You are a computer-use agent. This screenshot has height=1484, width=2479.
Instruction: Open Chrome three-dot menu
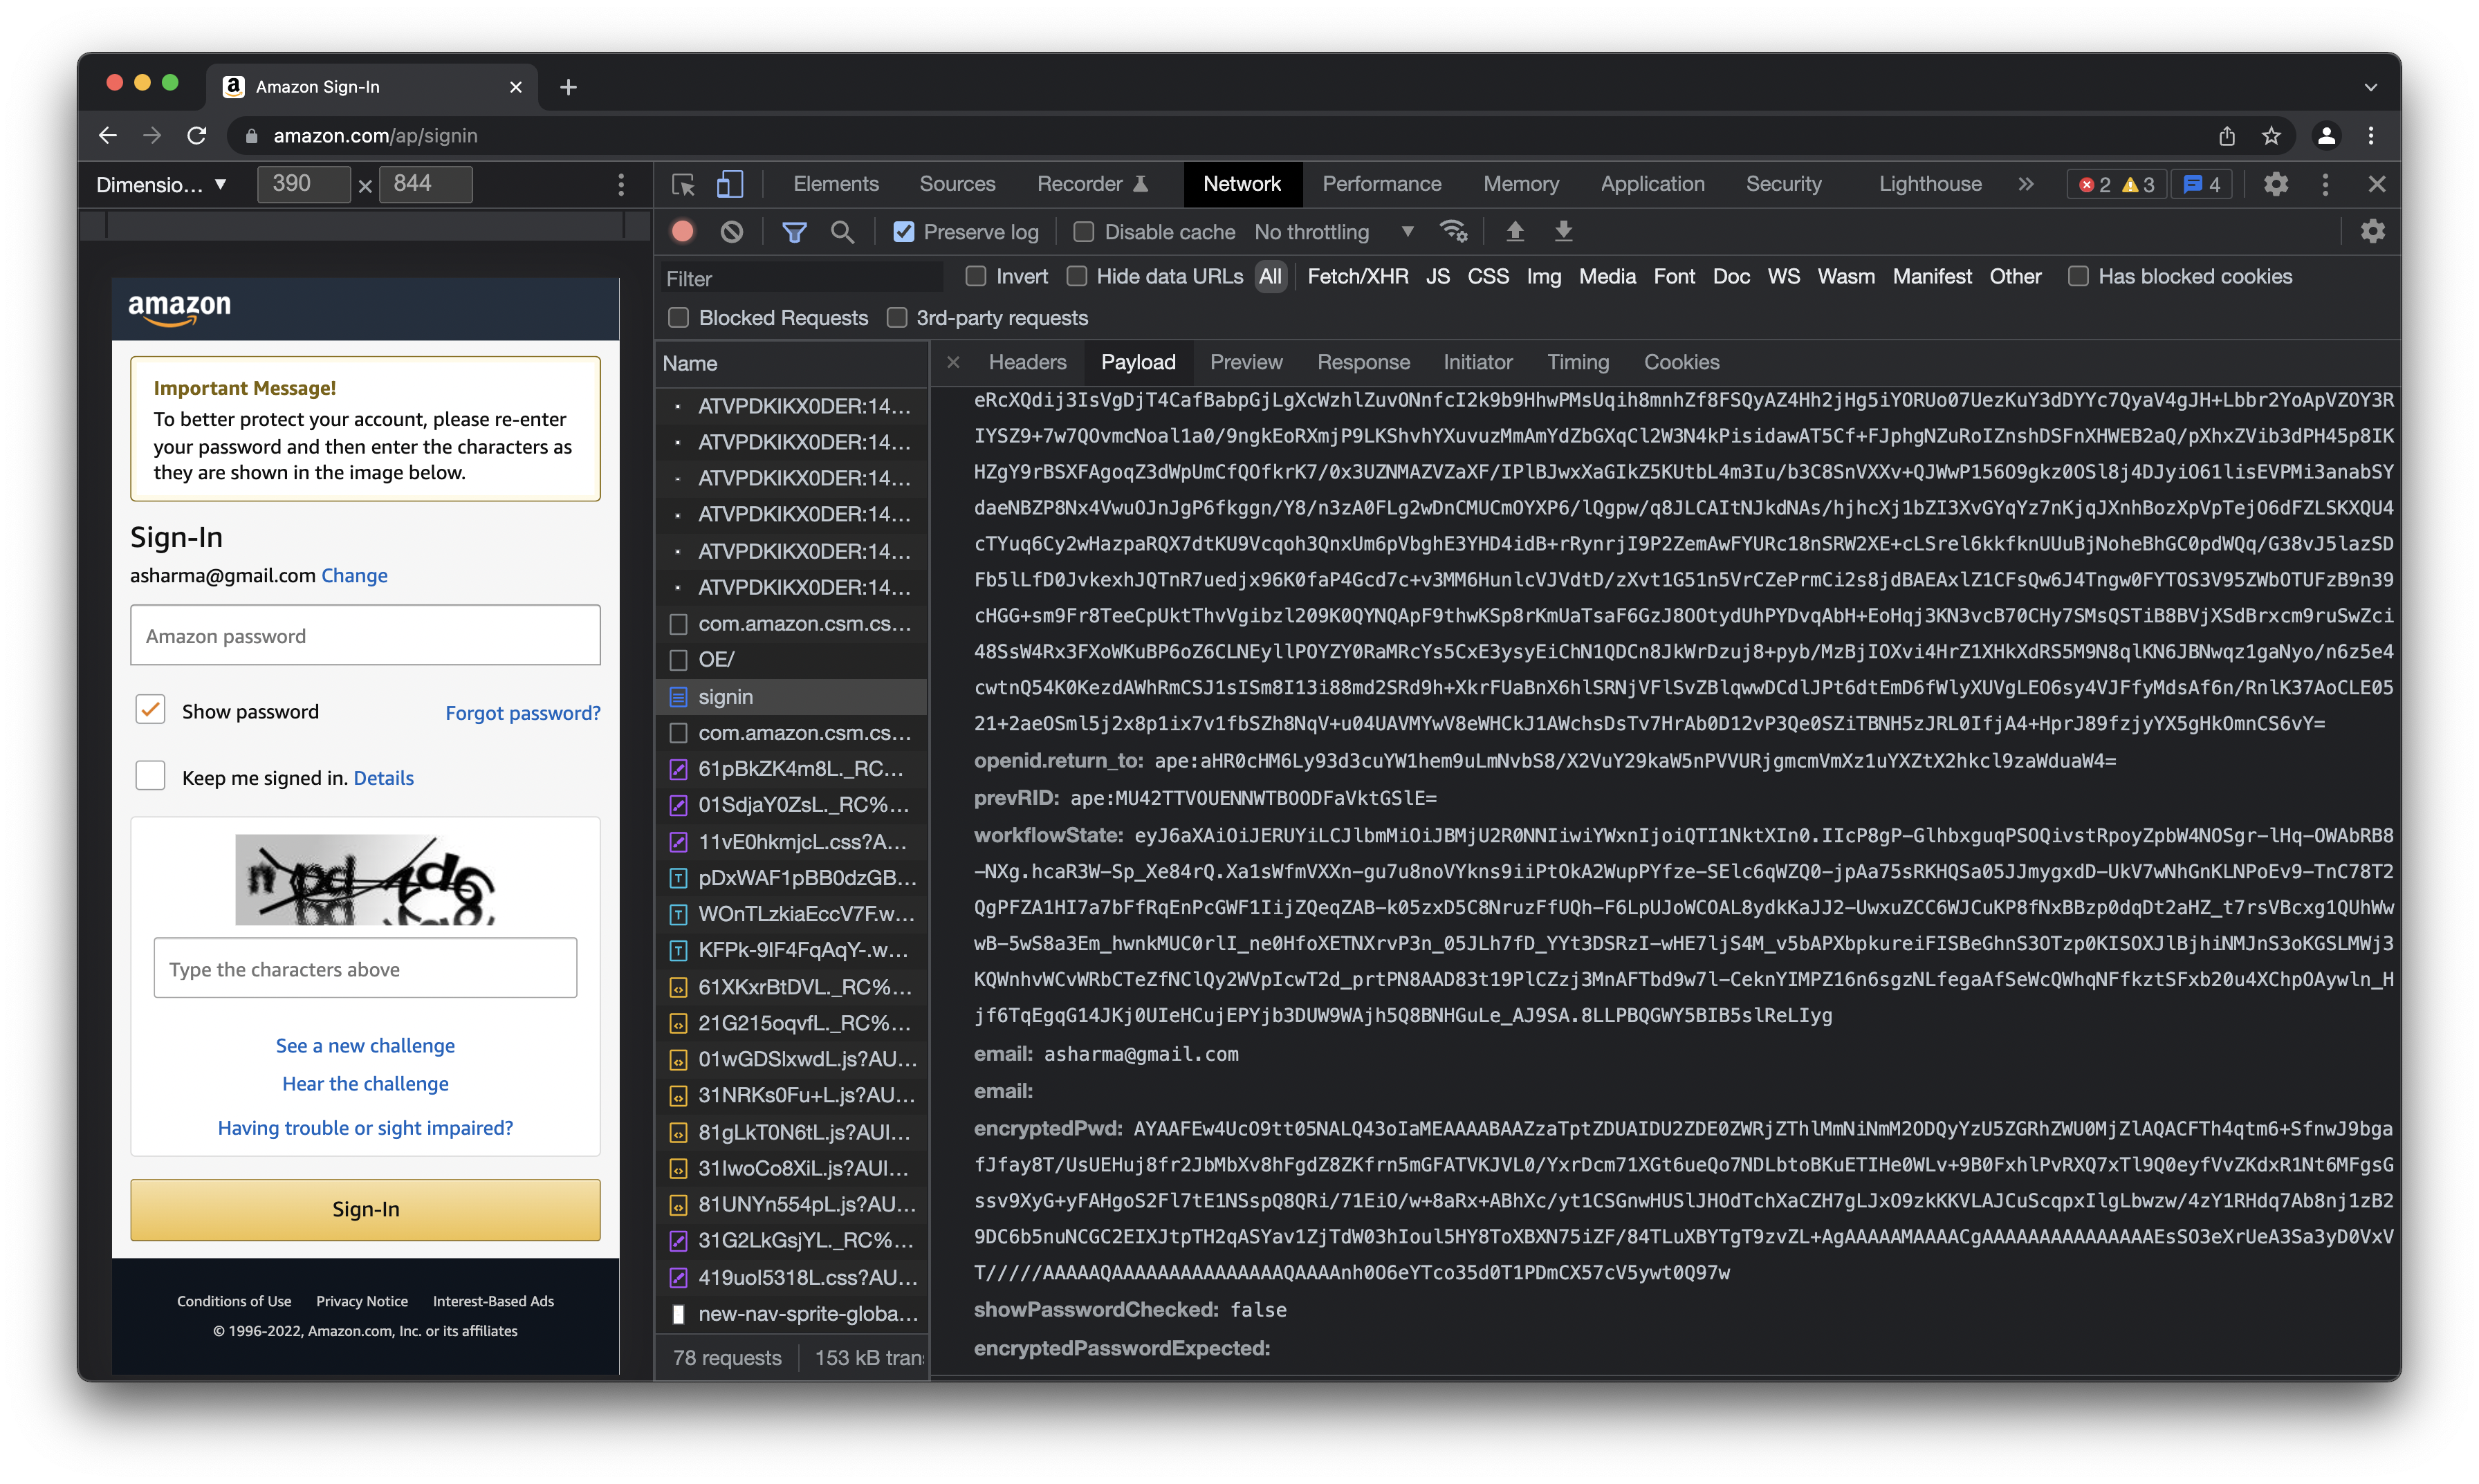[x=2371, y=135]
